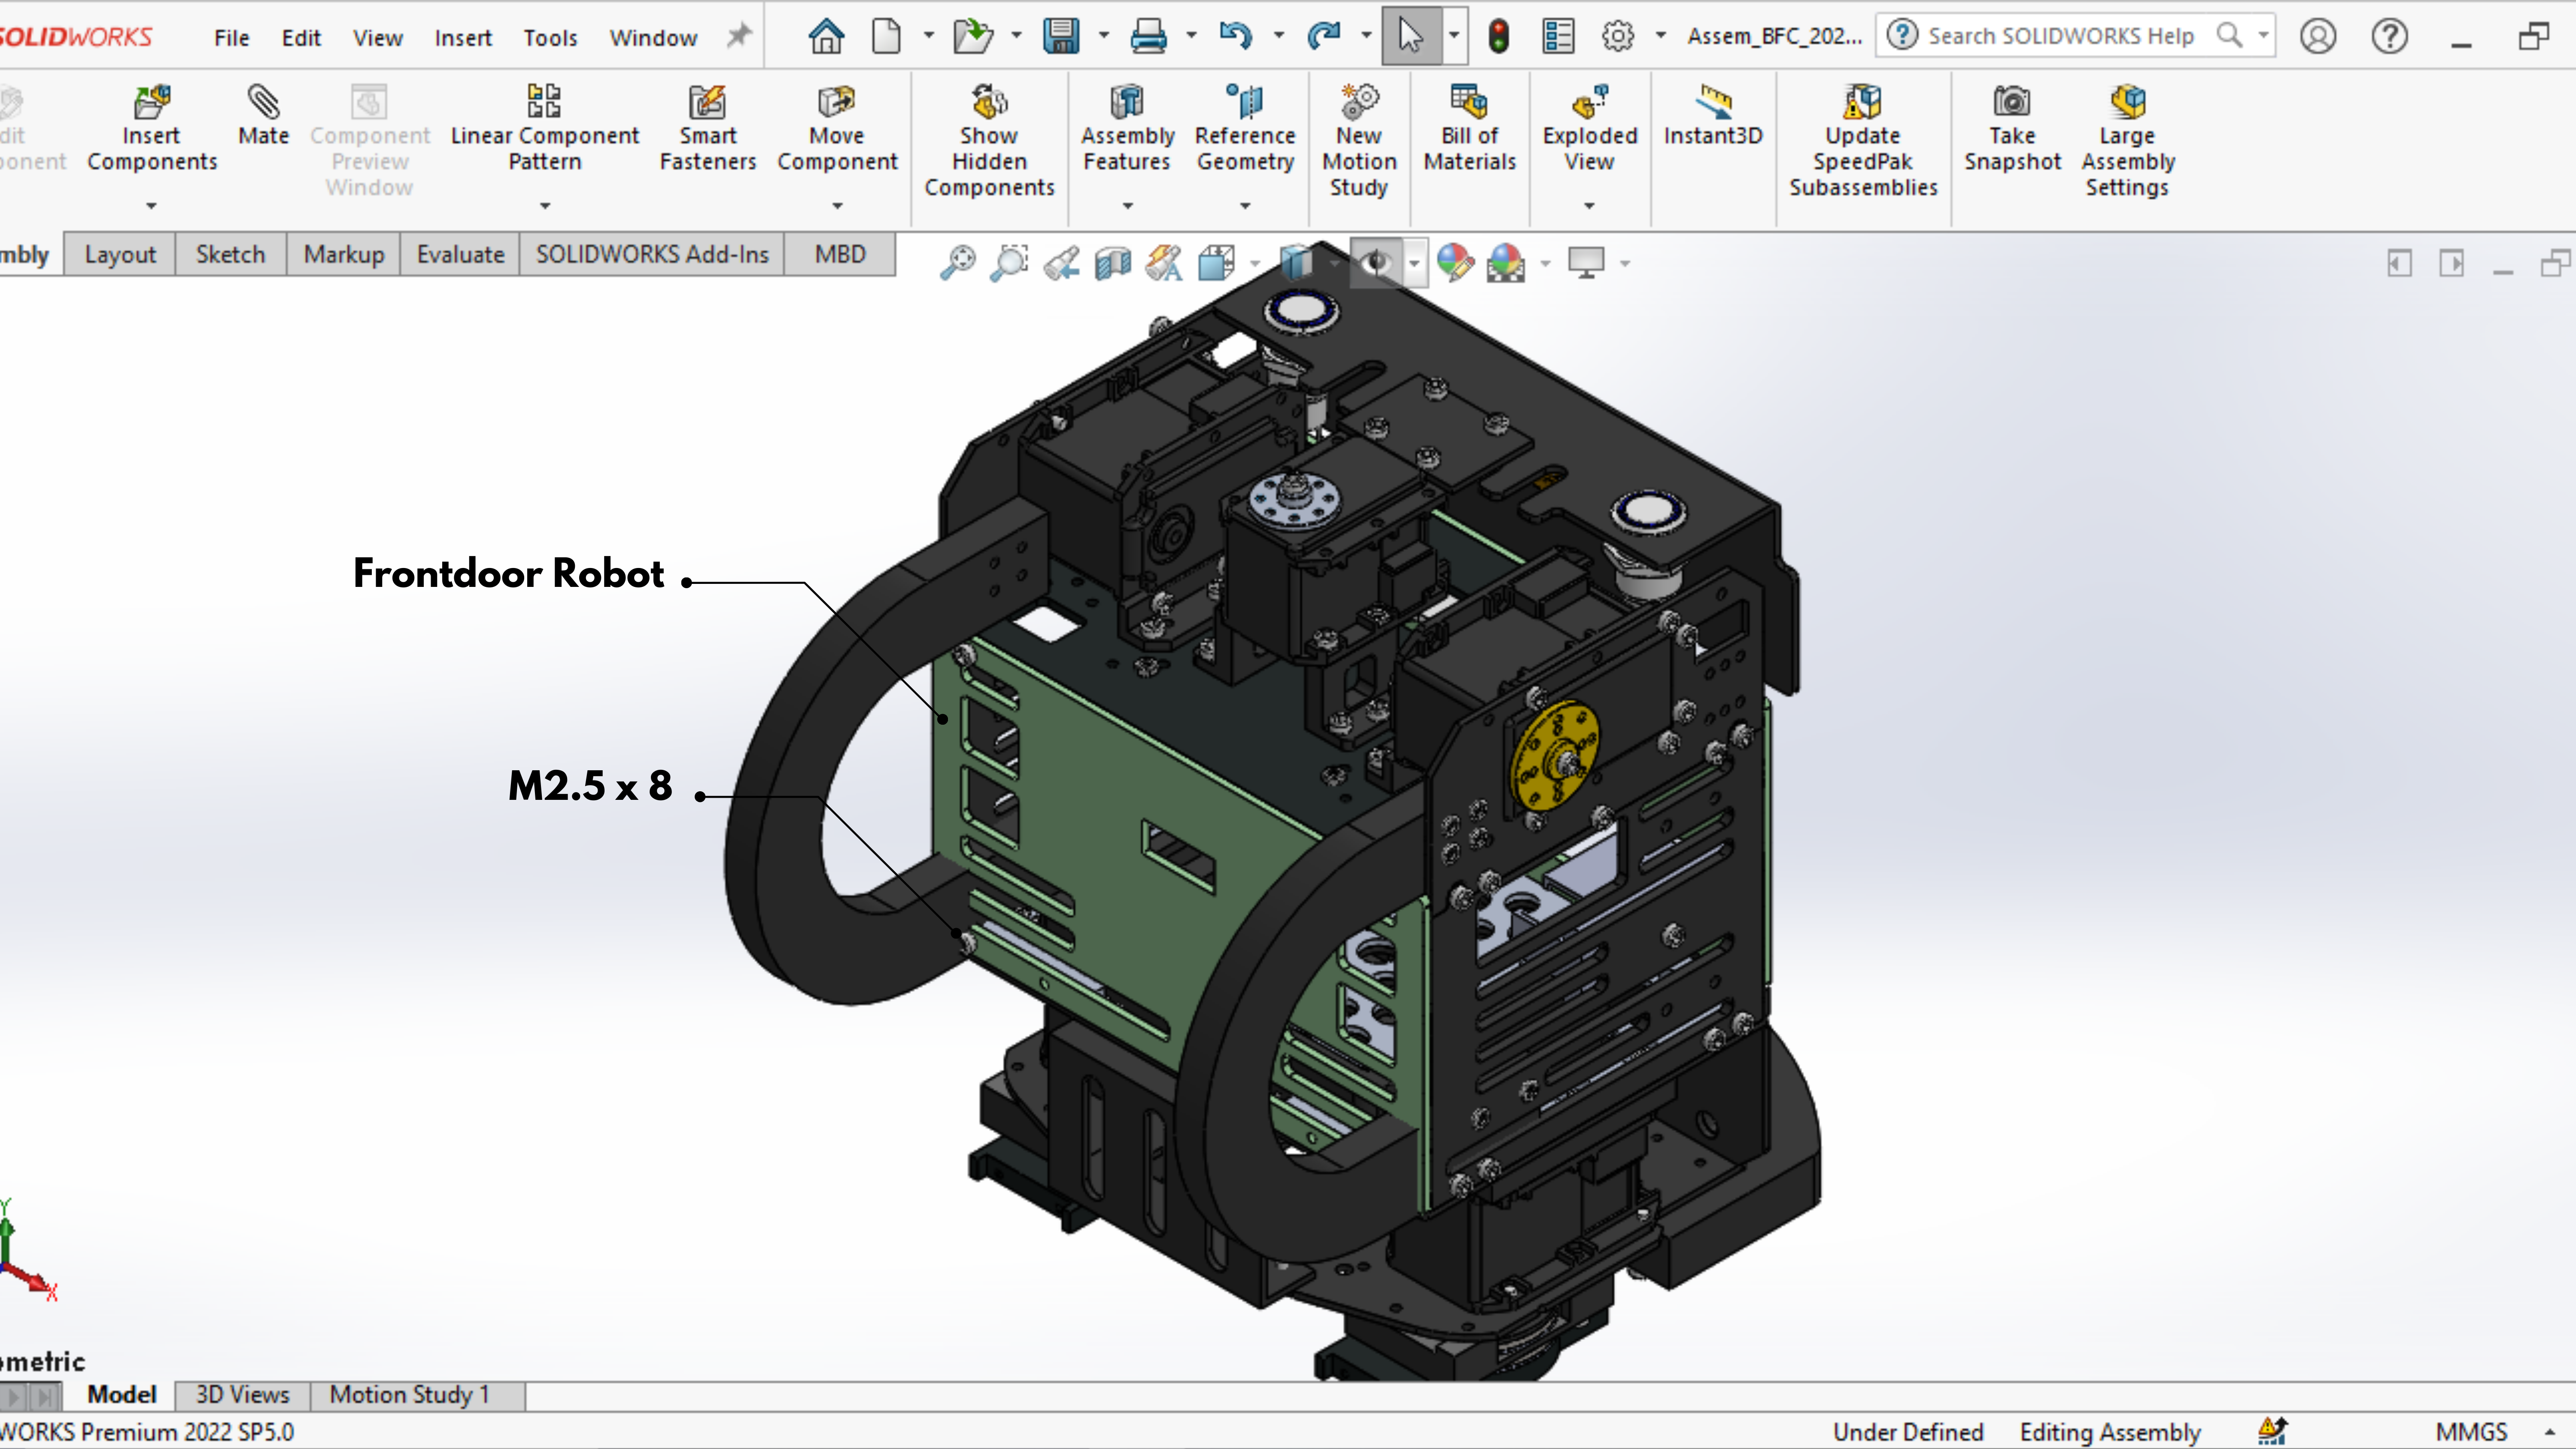Expand Insert Components dropdown arrow
Image resolution: width=2576 pixels, height=1449 pixels.
[152, 206]
